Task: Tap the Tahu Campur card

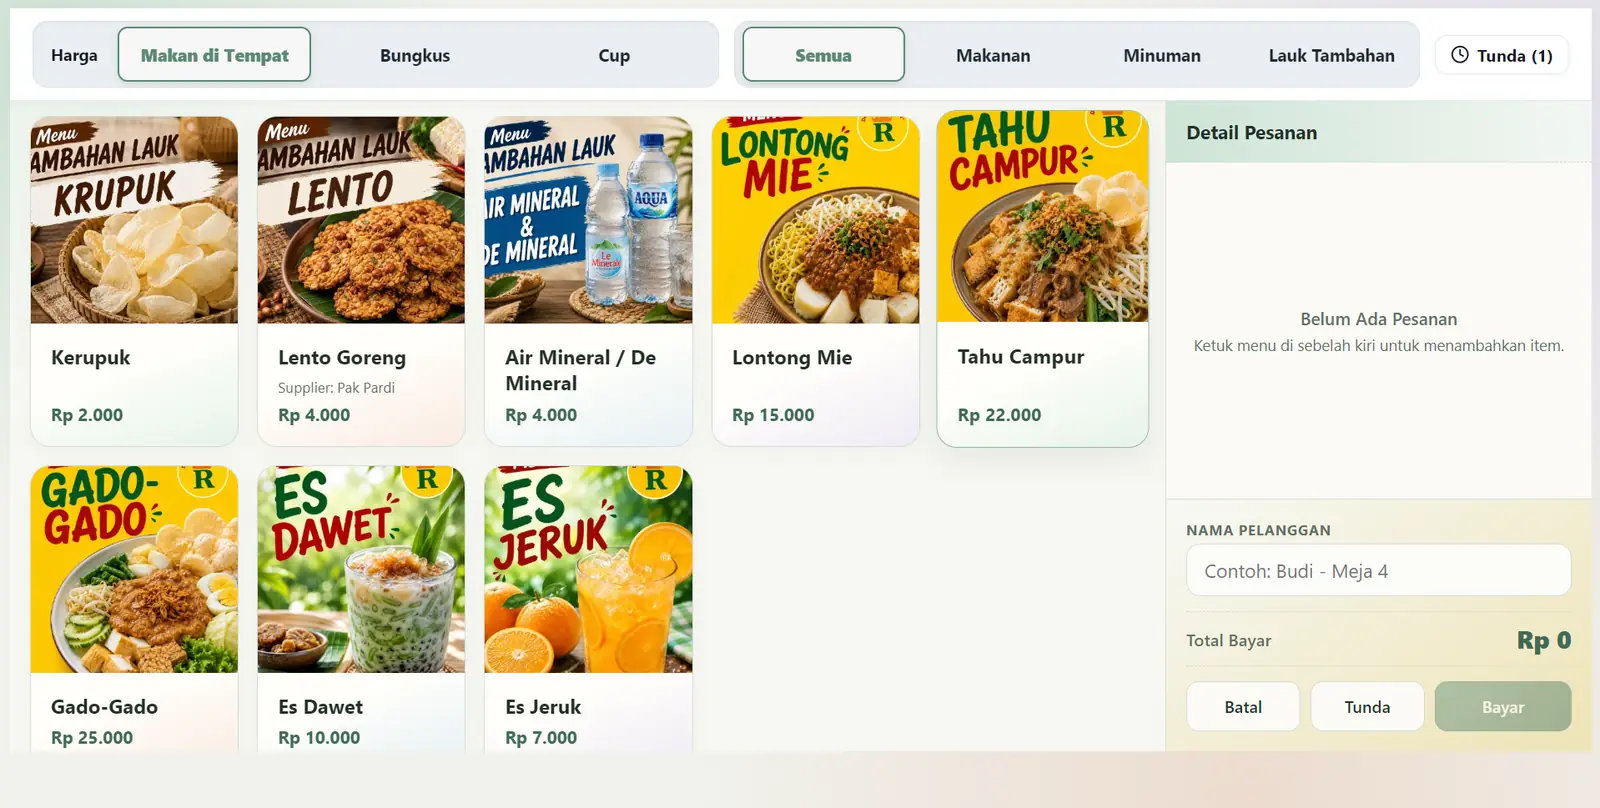Action: pyautogui.click(x=1042, y=279)
